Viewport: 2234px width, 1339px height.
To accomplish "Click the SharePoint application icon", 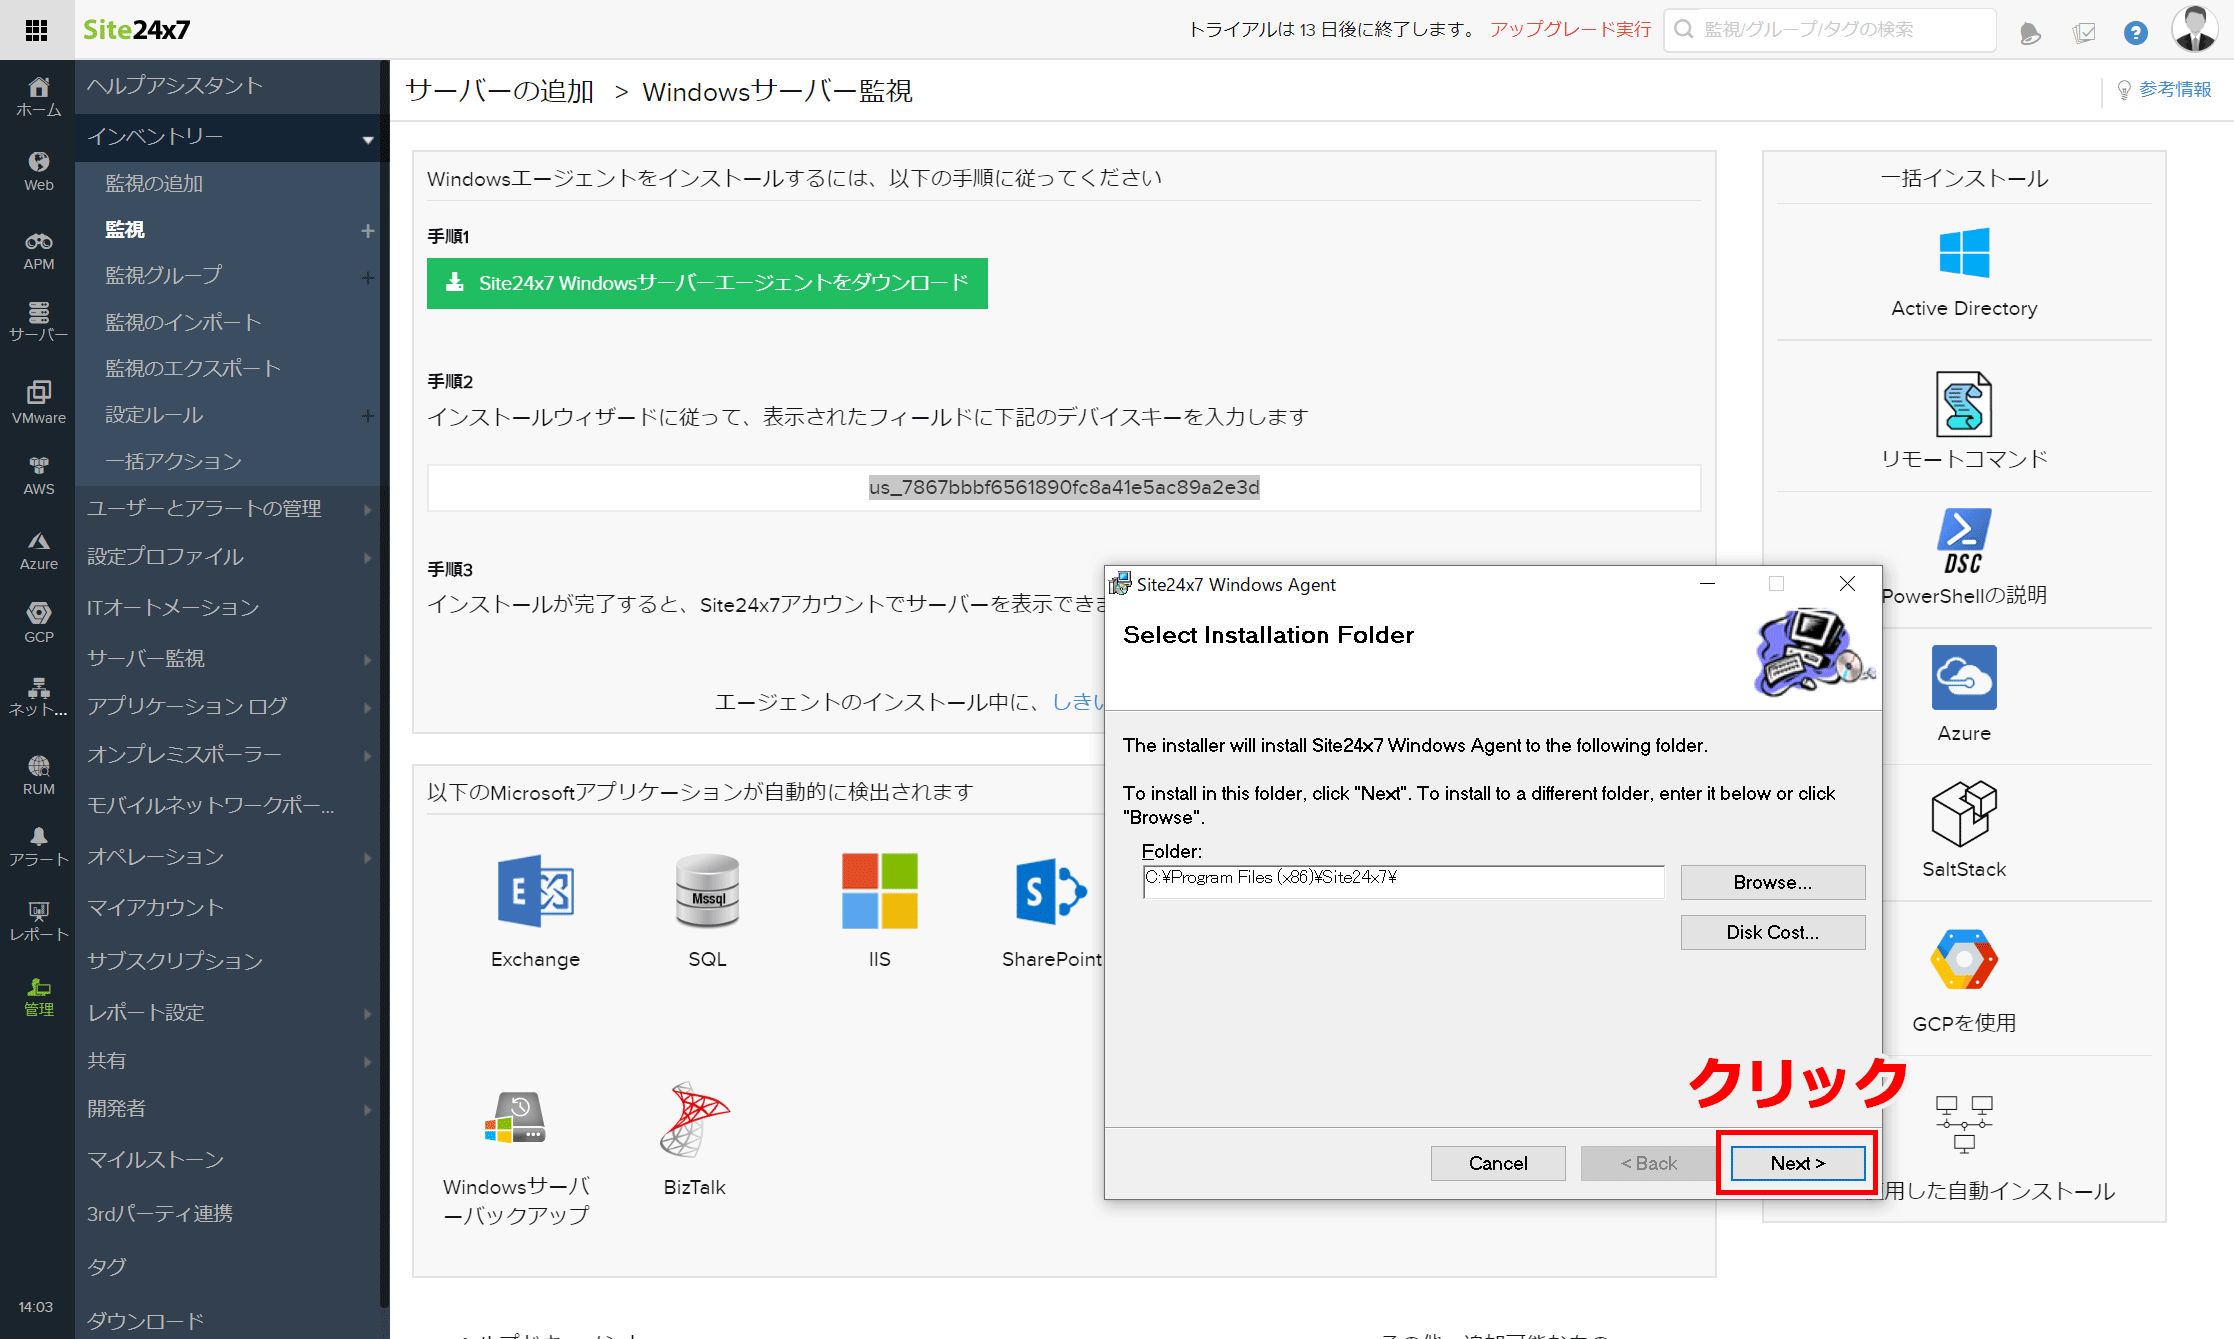I will click(x=1051, y=891).
